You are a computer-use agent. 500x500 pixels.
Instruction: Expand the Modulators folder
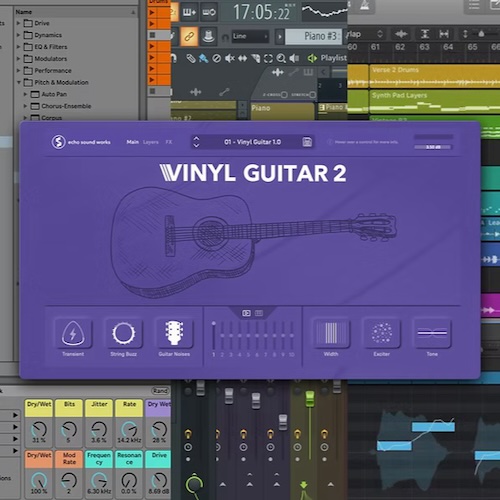click(x=19, y=59)
